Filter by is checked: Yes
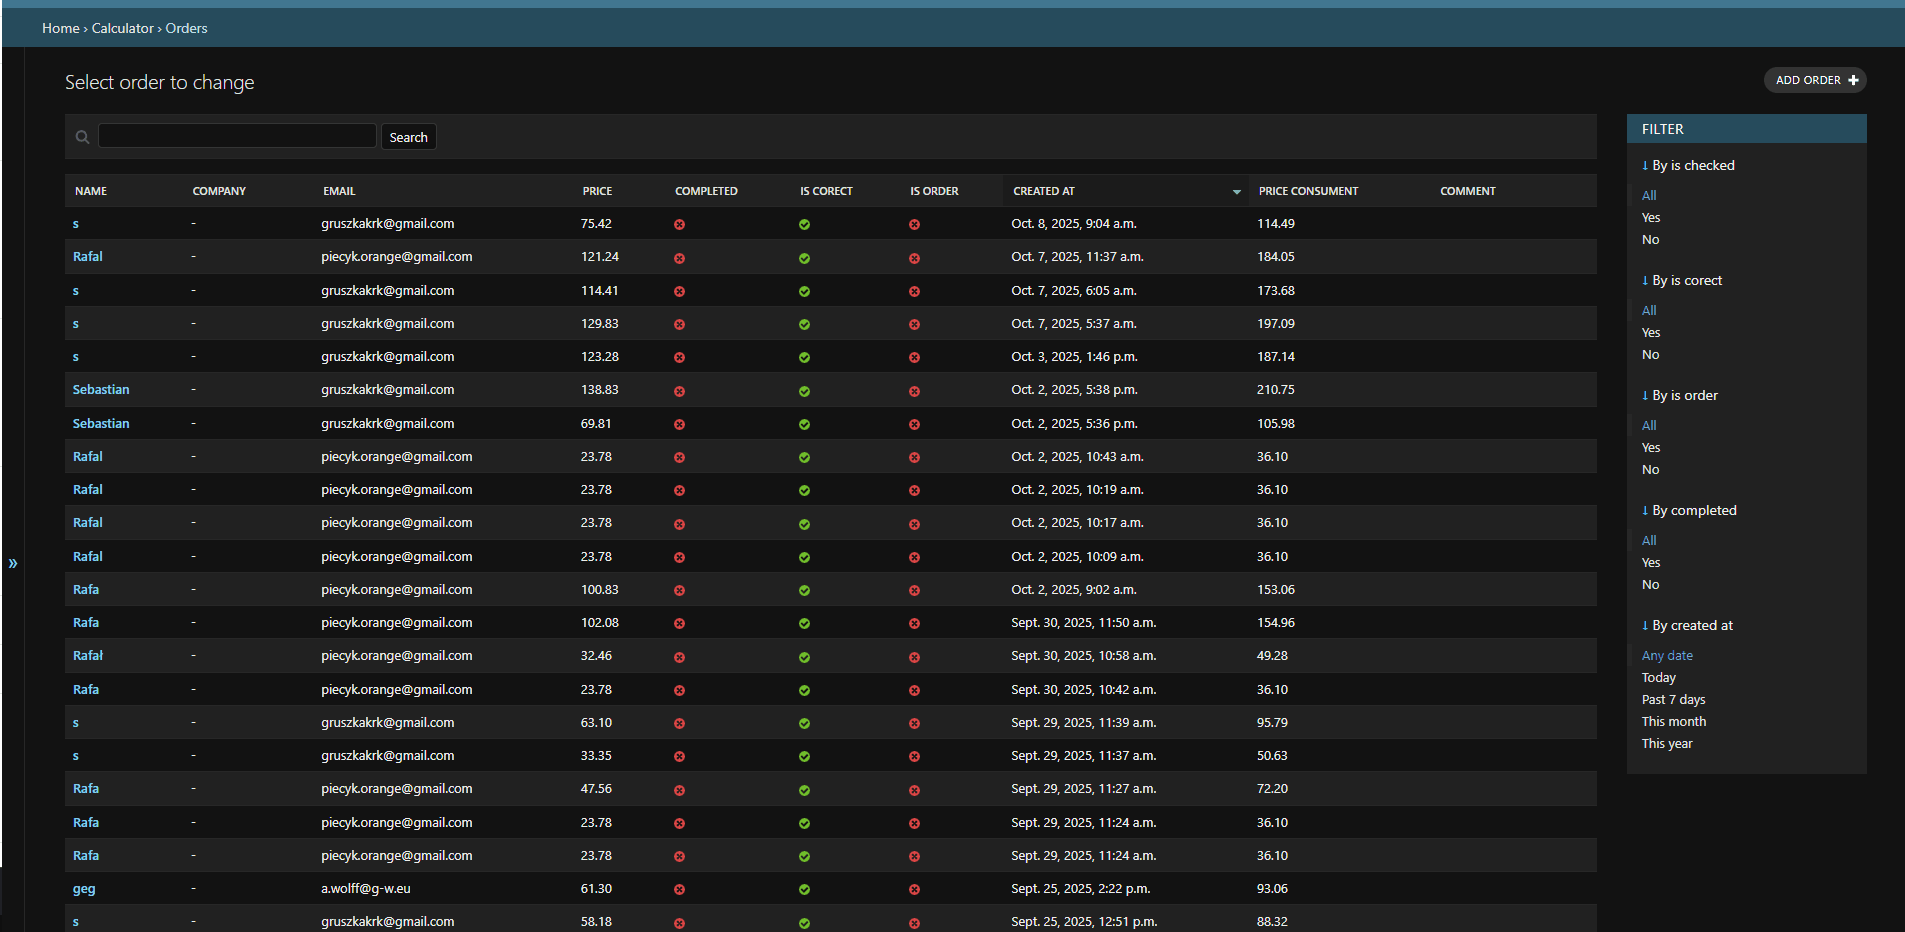Image resolution: width=1905 pixels, height=932 pixels. point(1650,218)
